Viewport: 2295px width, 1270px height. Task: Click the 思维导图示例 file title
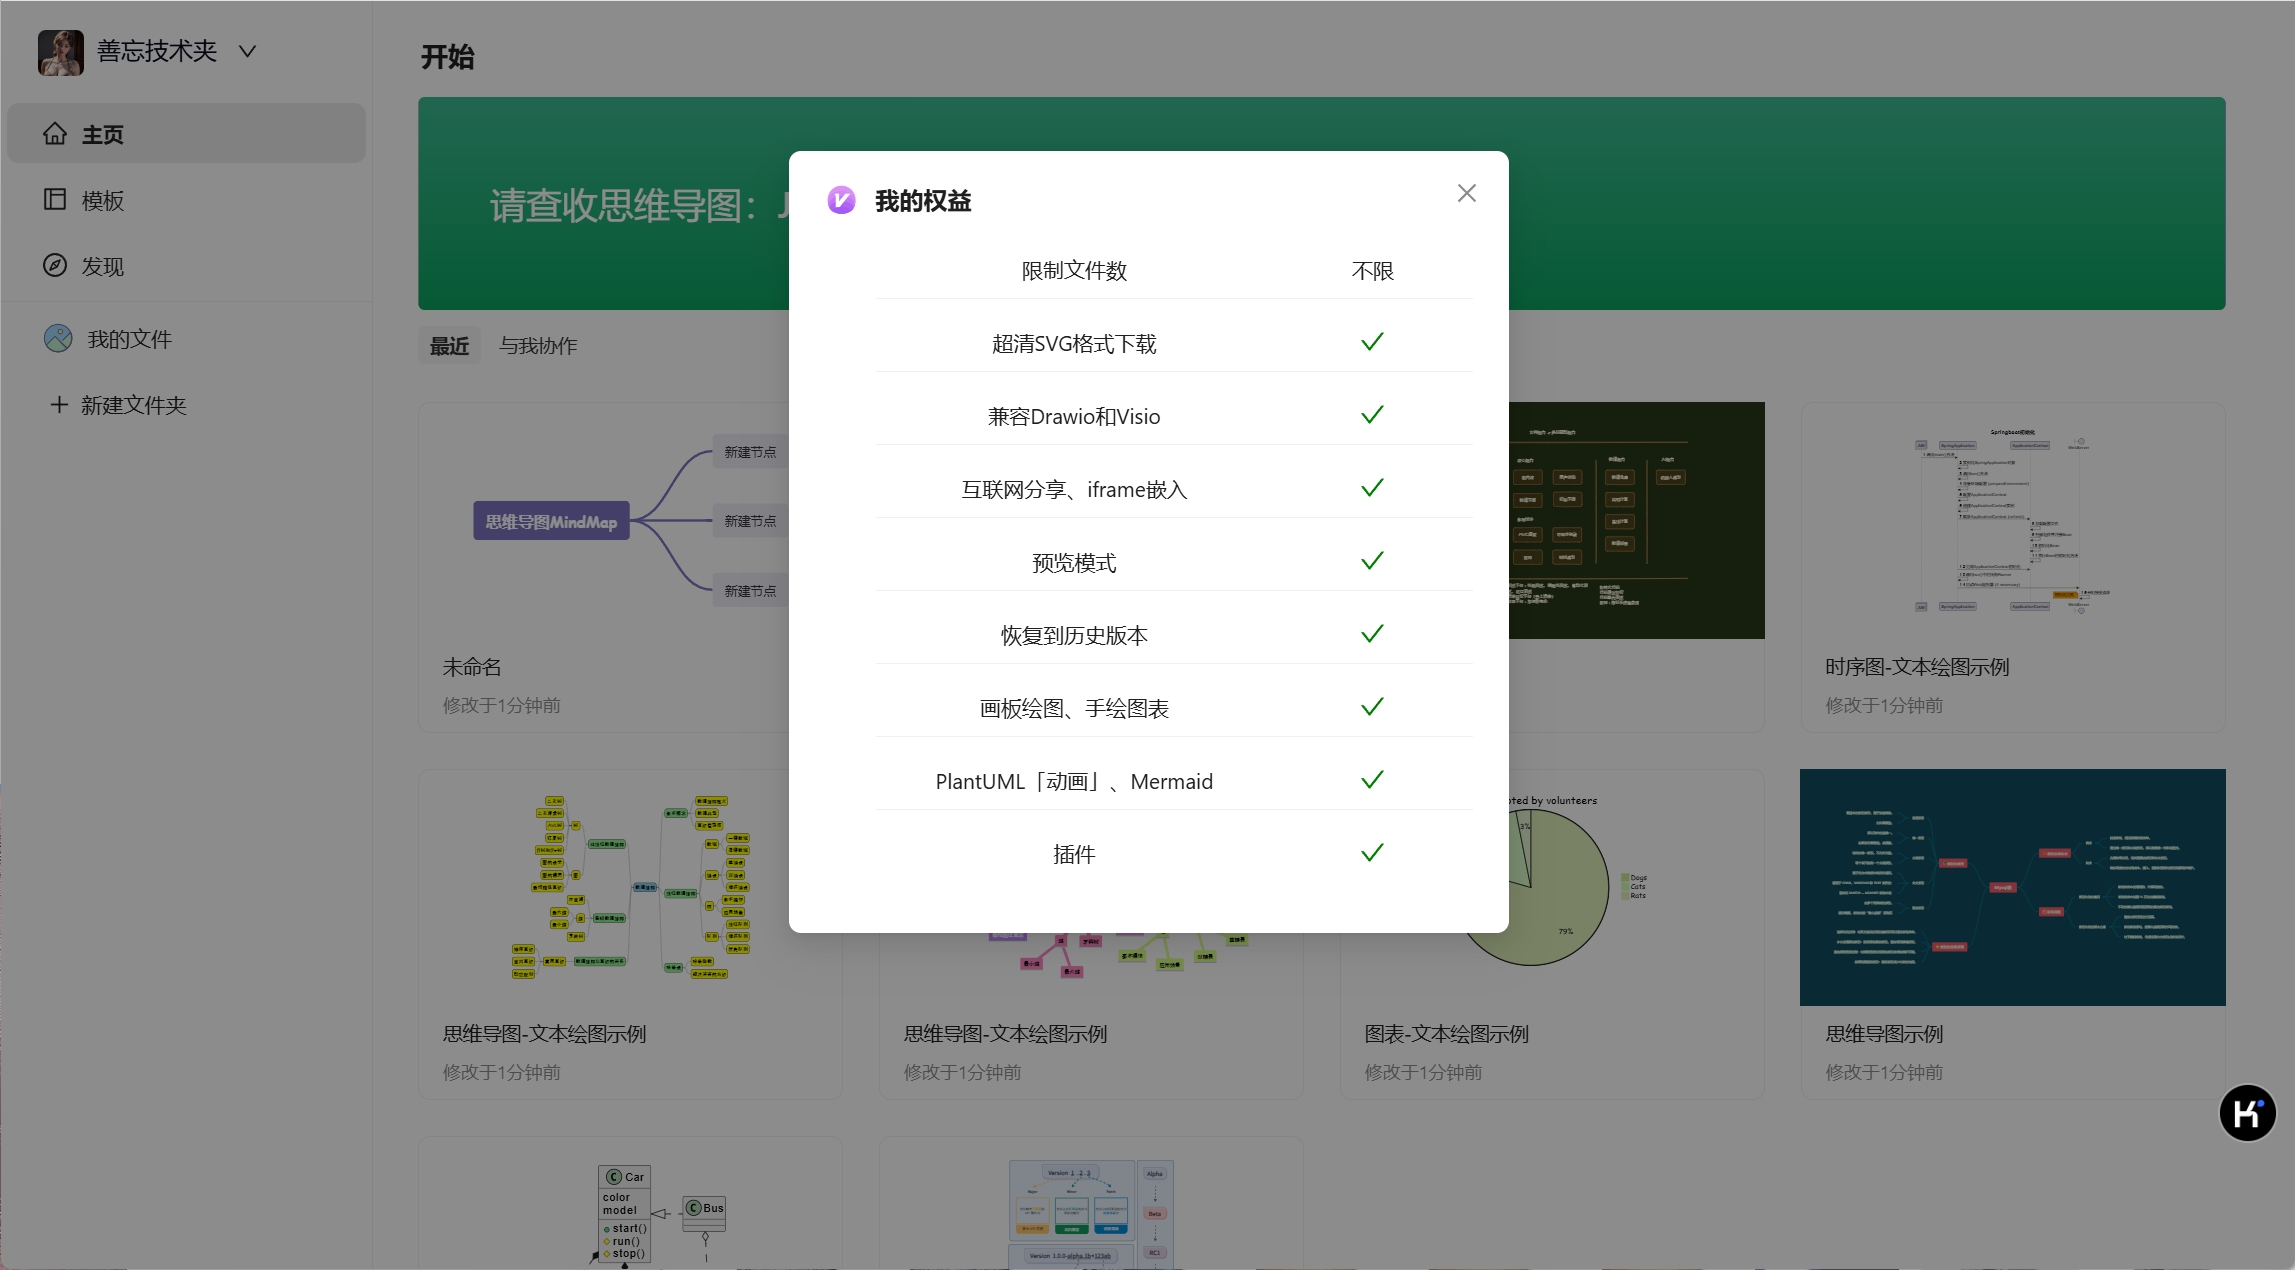pyautogui.click(x=1884, y=1034)
